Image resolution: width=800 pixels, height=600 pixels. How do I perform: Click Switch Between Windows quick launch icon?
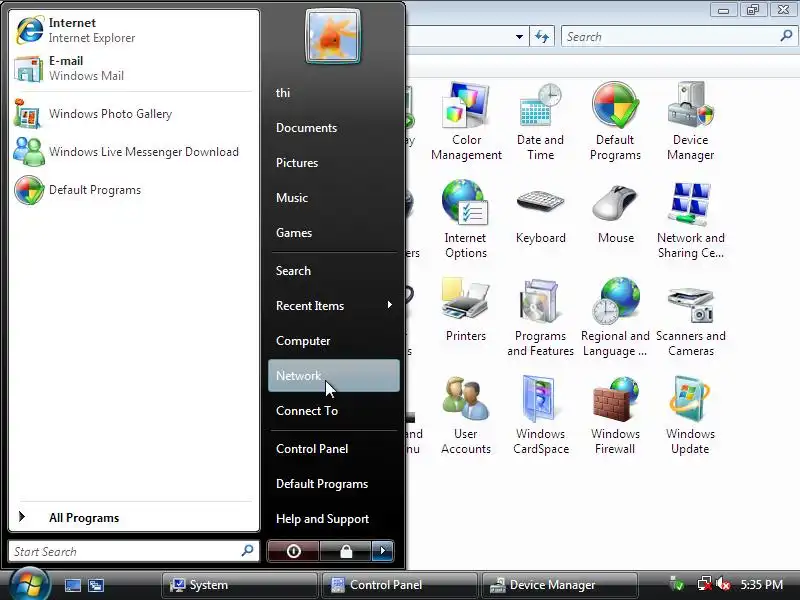(x=96, y=585)
